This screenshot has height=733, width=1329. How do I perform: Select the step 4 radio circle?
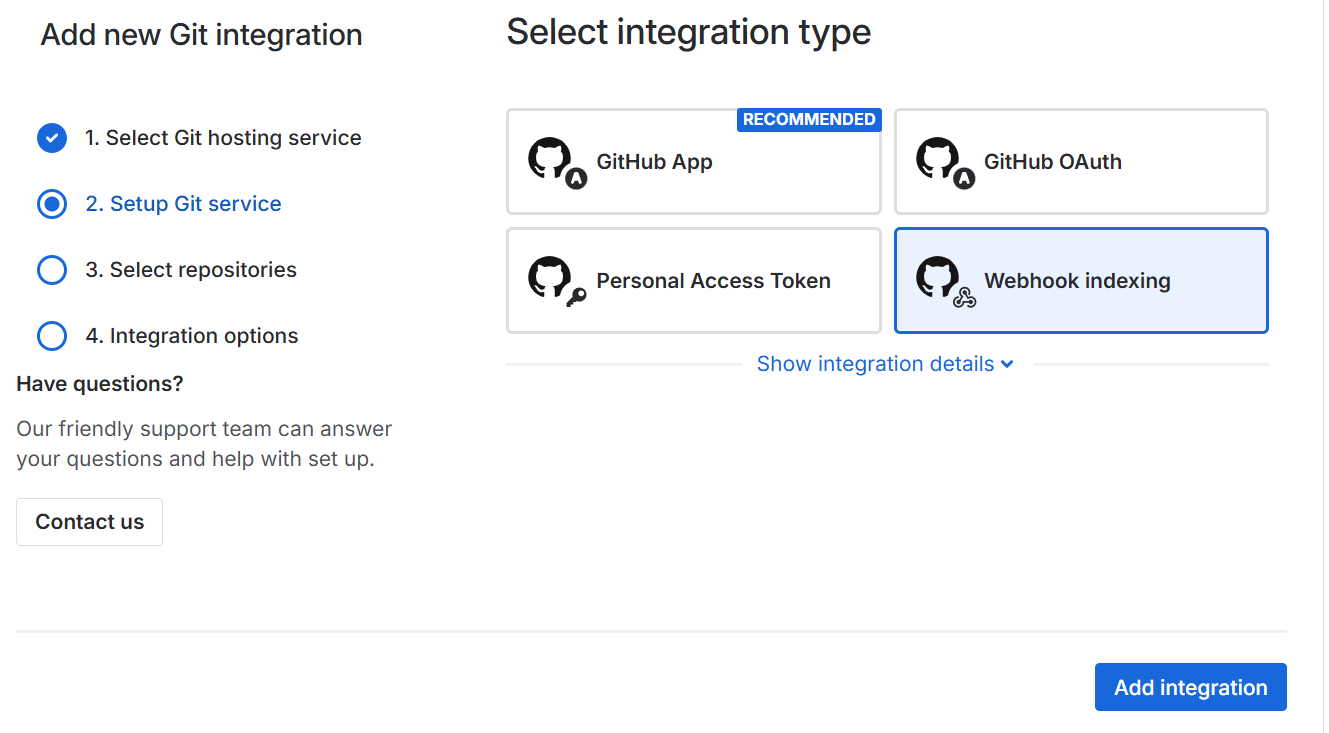[x=52, y=336]
